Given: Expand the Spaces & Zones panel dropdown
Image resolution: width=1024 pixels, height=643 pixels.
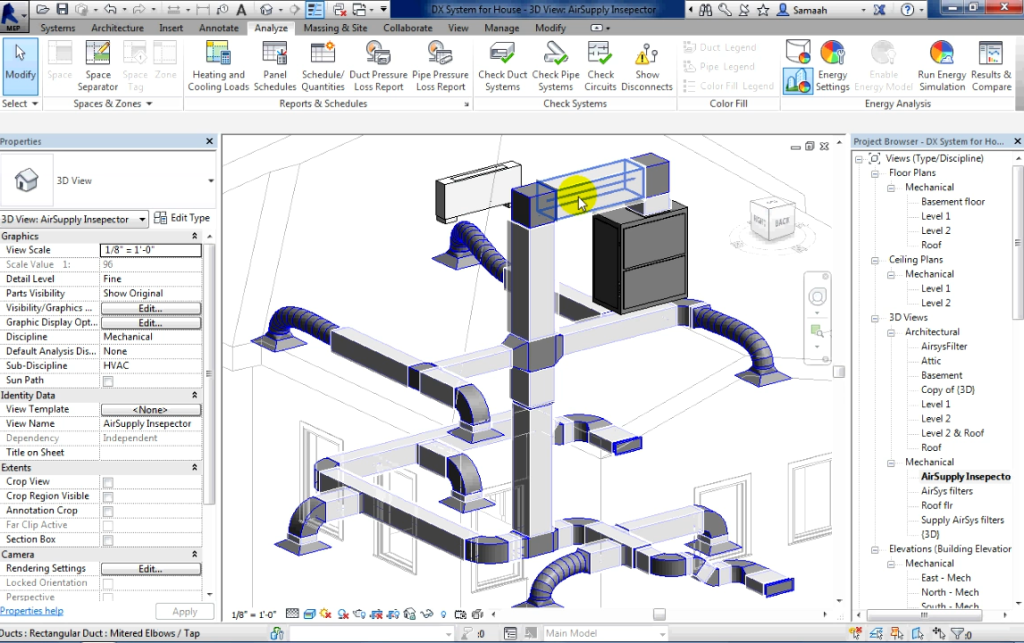Looking at the screenshot, I should (149, 104).
